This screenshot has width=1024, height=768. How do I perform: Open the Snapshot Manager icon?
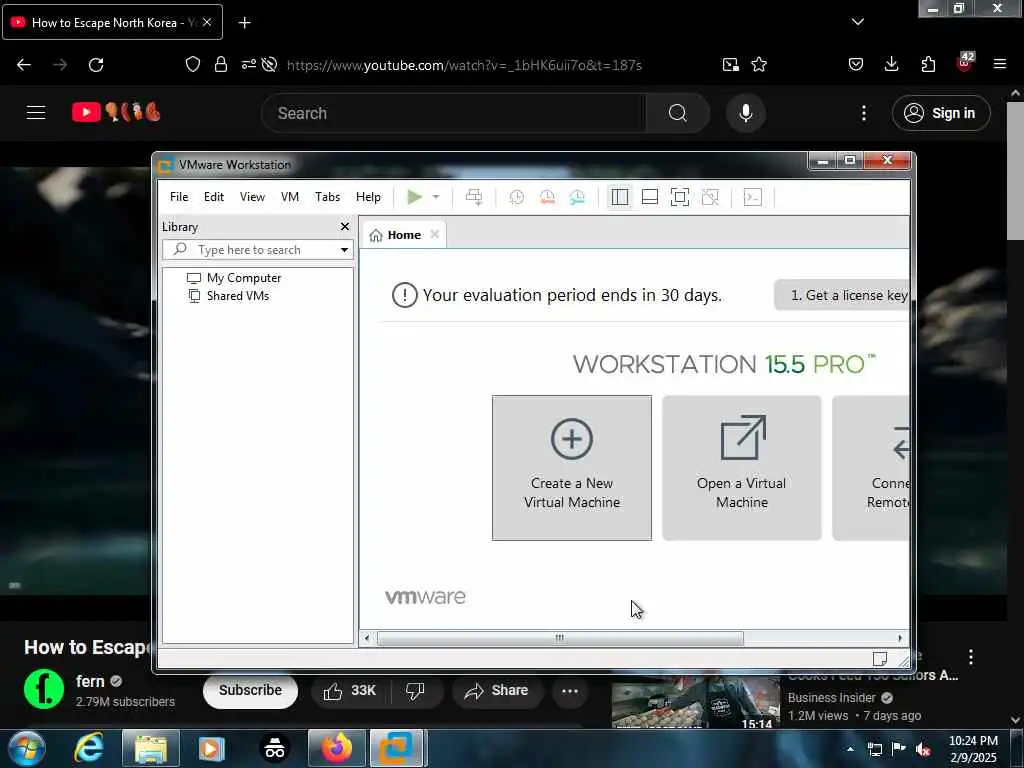[x=577, y=197]
